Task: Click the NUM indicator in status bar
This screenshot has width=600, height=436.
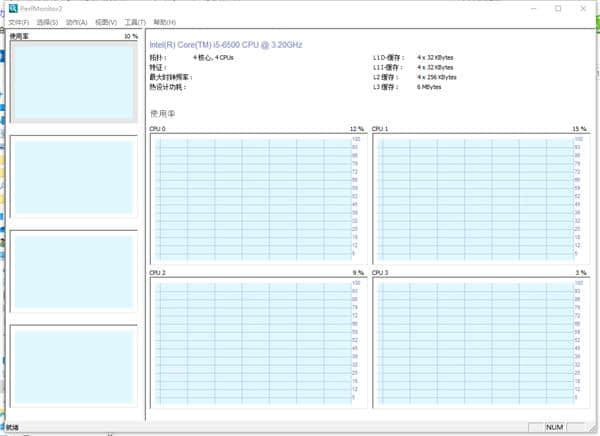Action: click(554, 427)
